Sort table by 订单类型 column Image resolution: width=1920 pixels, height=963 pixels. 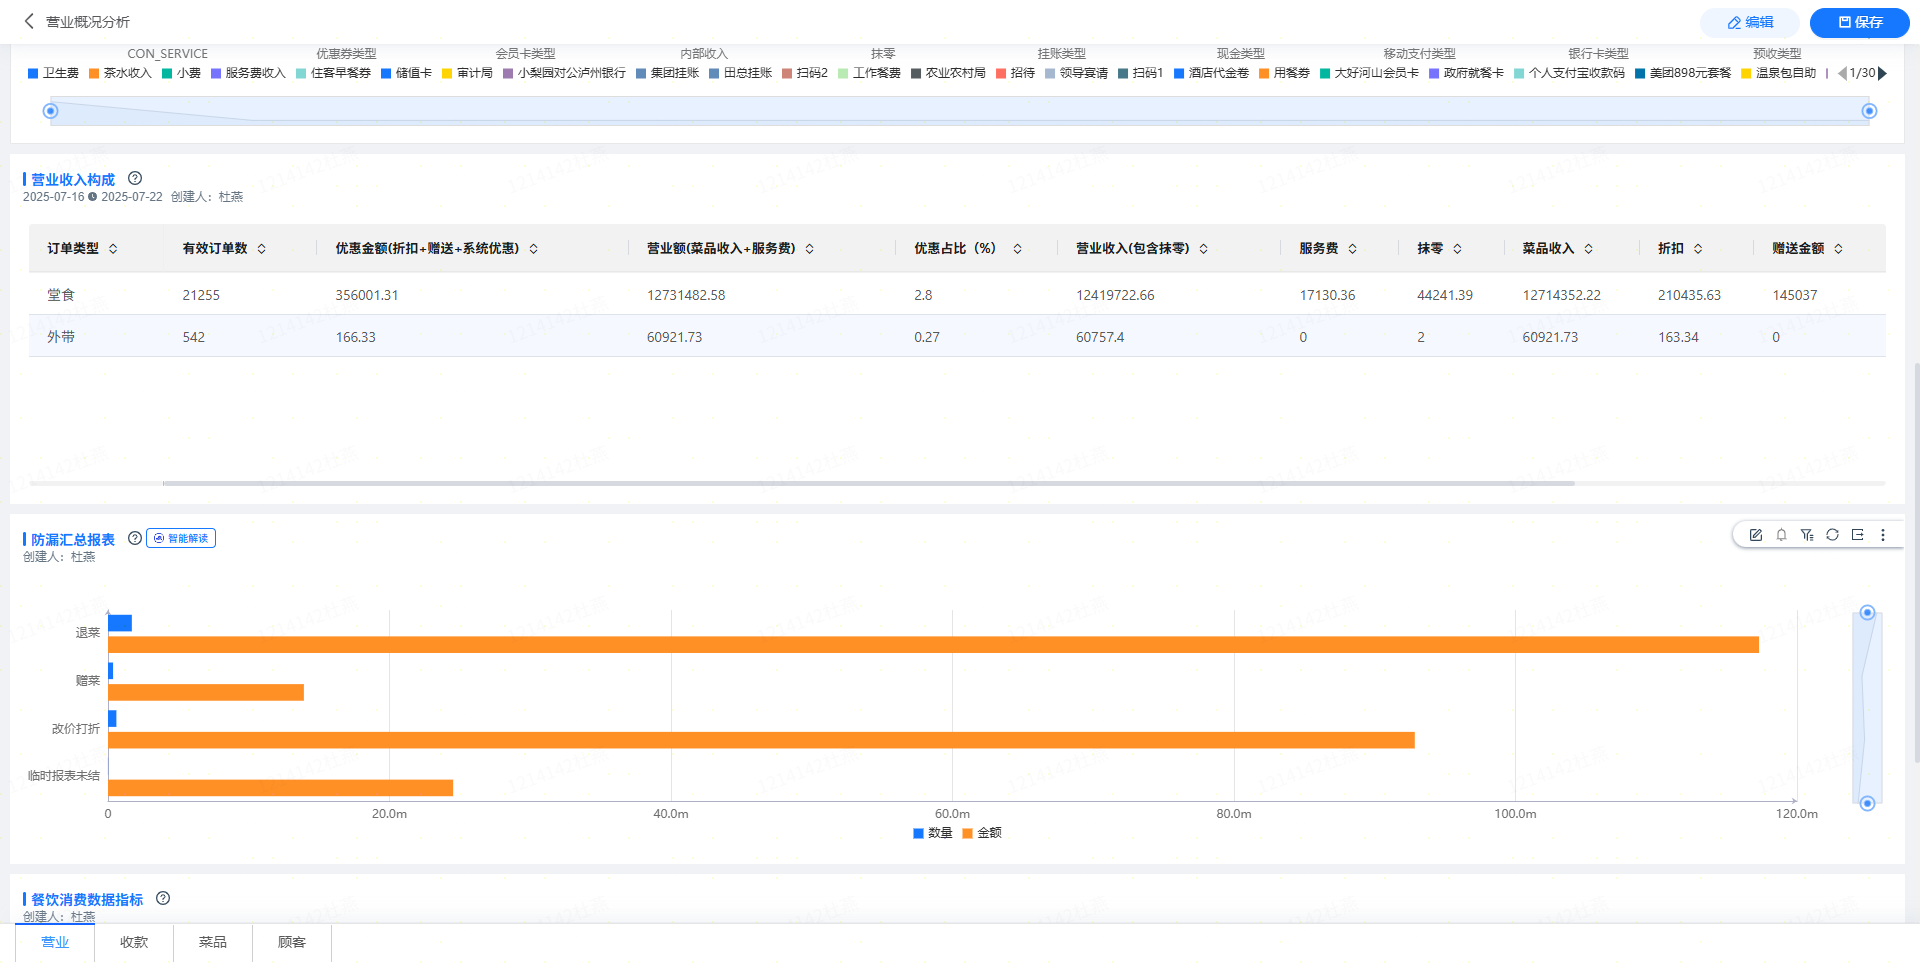[113, 249]
